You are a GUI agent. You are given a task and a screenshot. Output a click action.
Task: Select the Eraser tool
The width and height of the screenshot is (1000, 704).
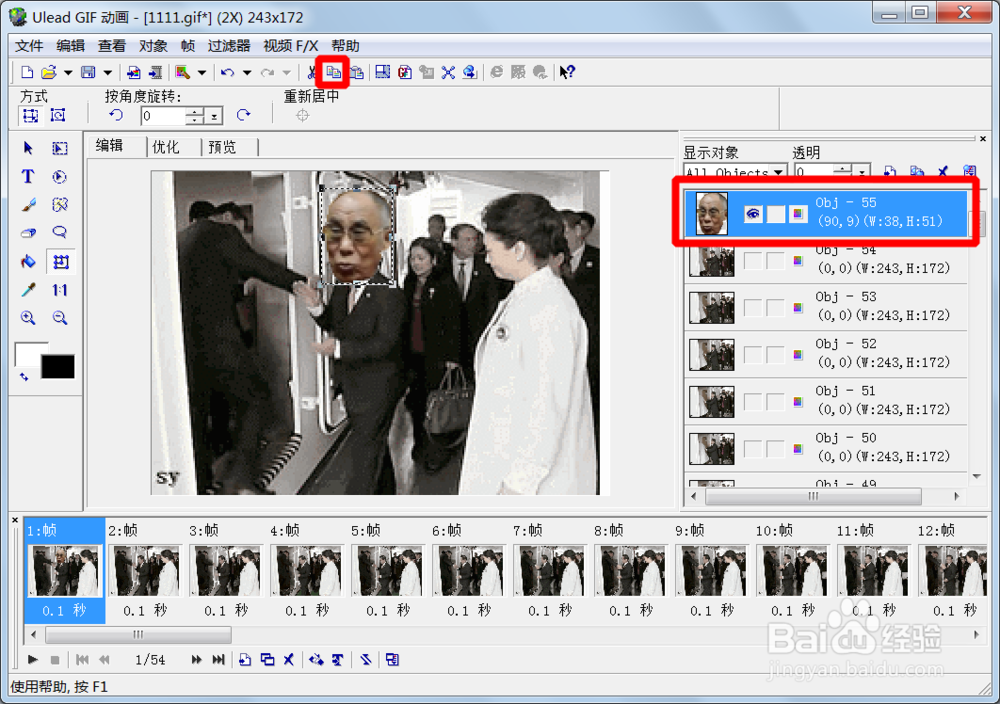[x=27, y=233]
